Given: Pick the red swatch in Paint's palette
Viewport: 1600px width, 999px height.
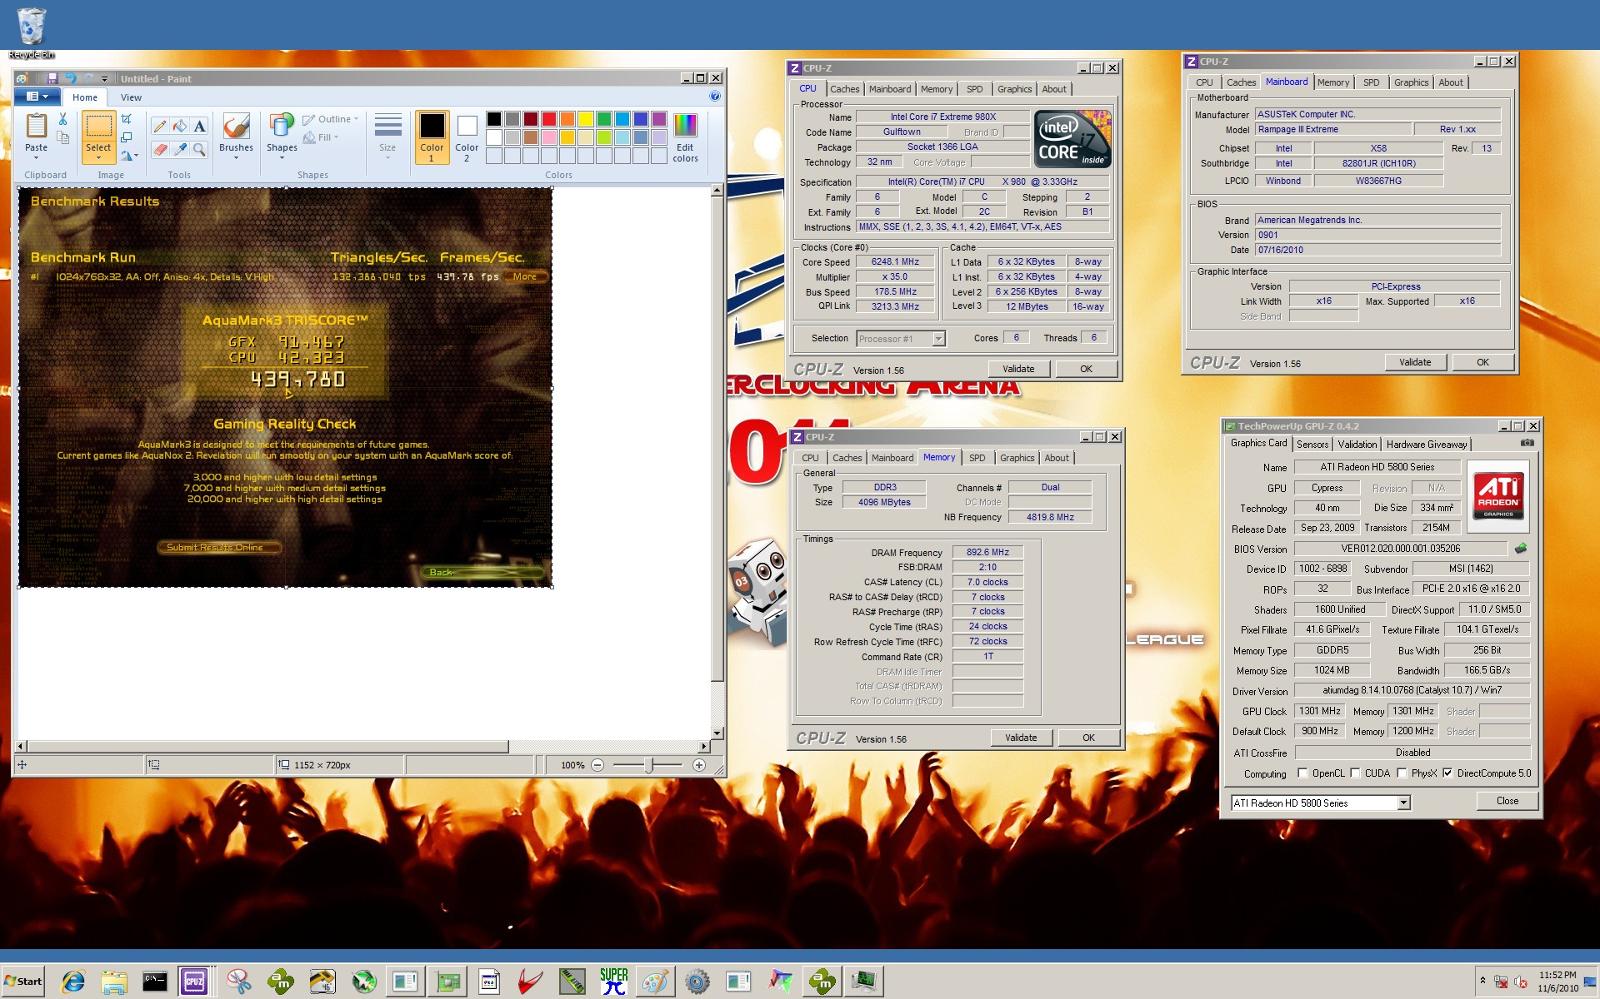Looking at the screenshot, I should [x=549, y=119].
